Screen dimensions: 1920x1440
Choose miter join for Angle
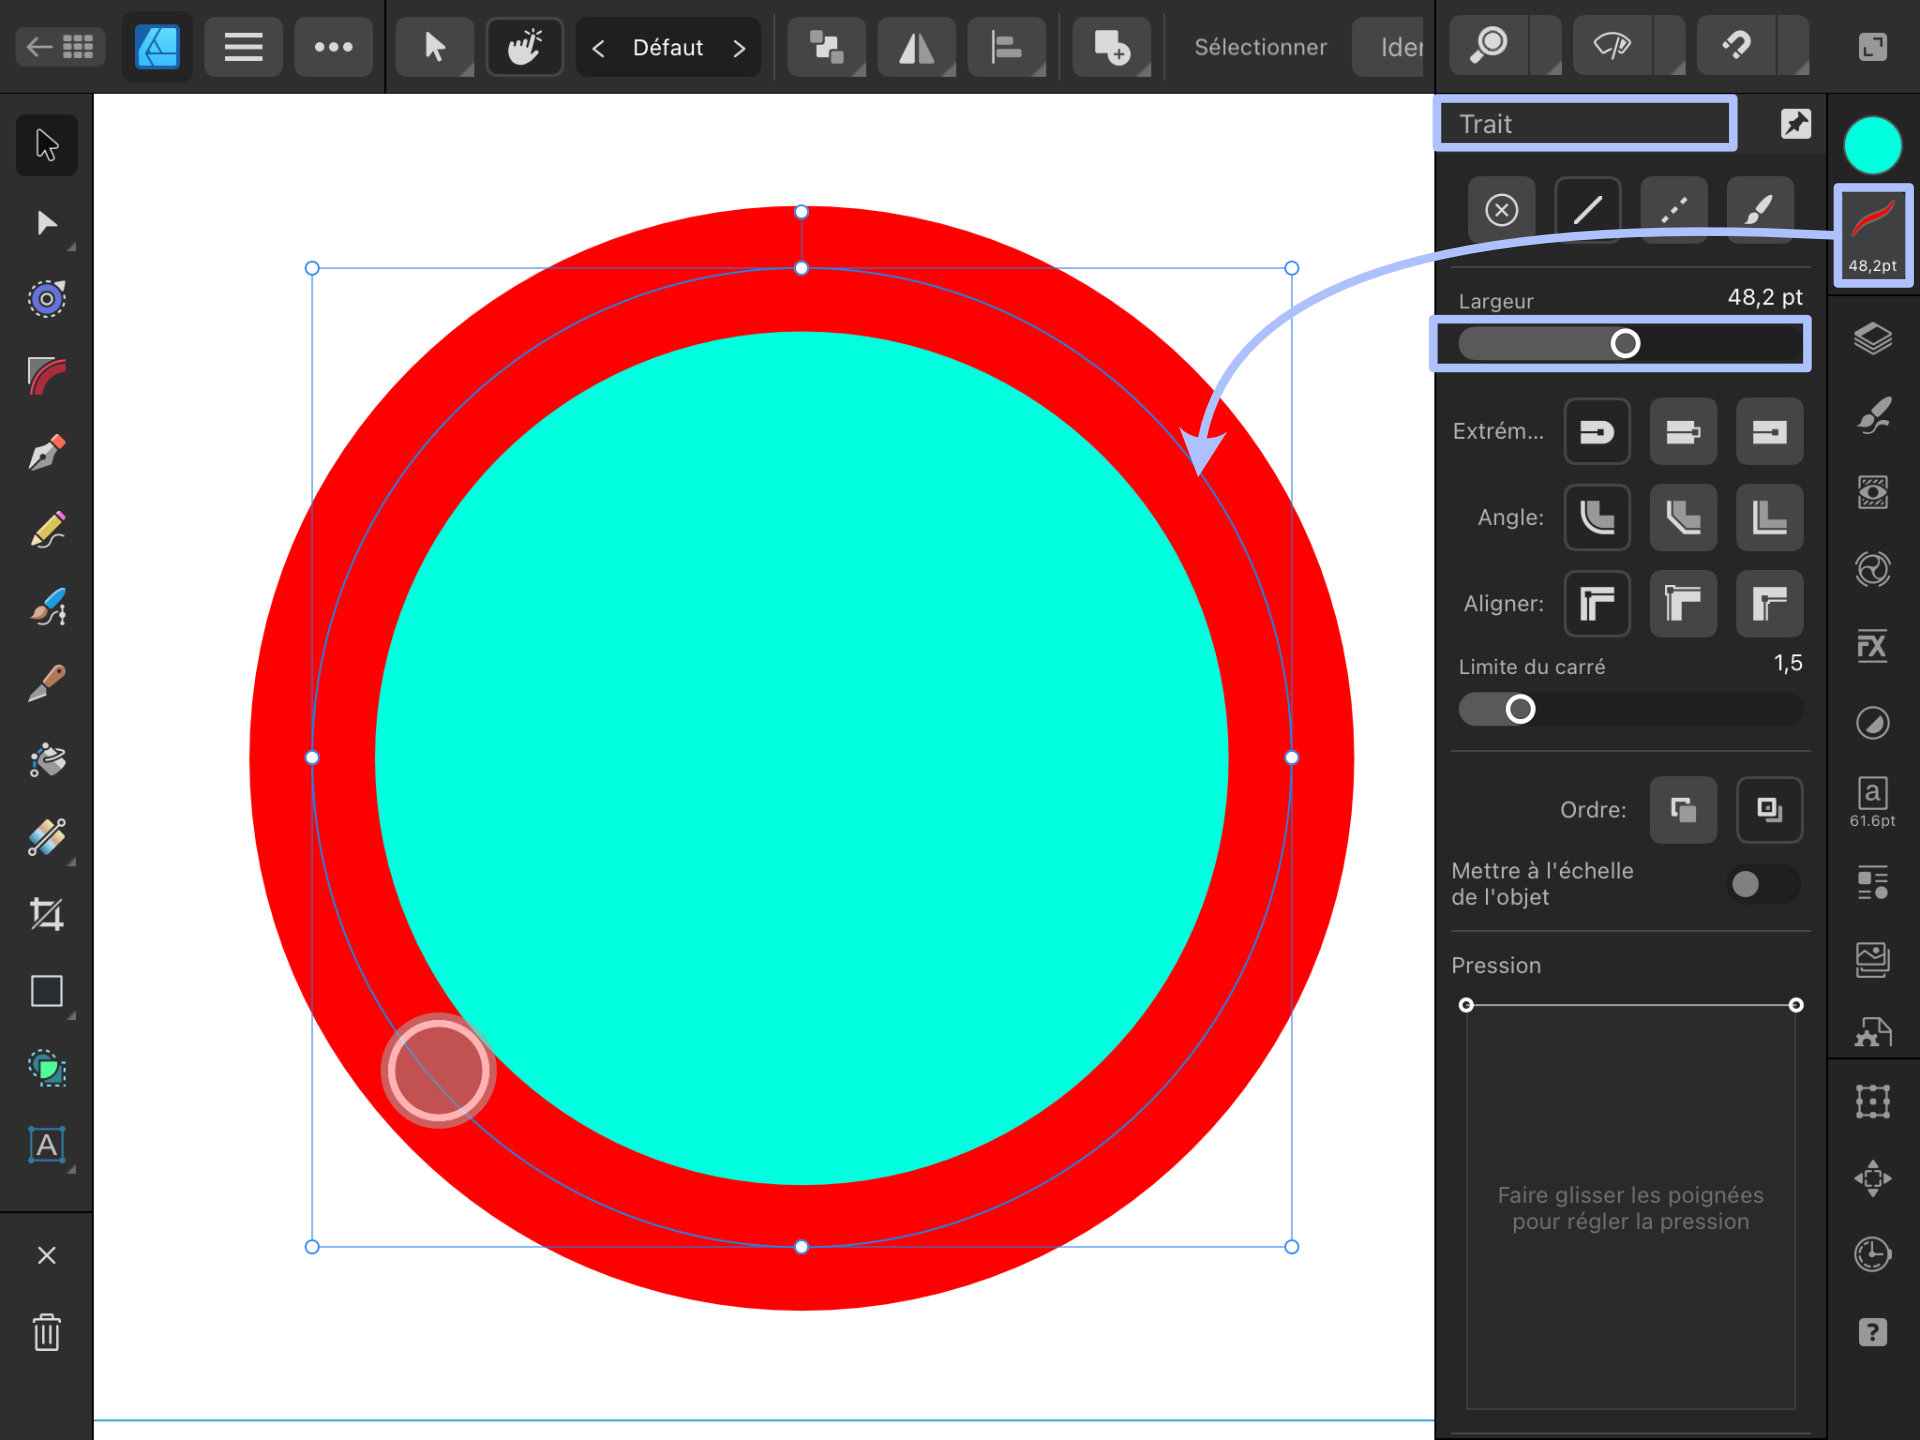(x=1769, y=518)
